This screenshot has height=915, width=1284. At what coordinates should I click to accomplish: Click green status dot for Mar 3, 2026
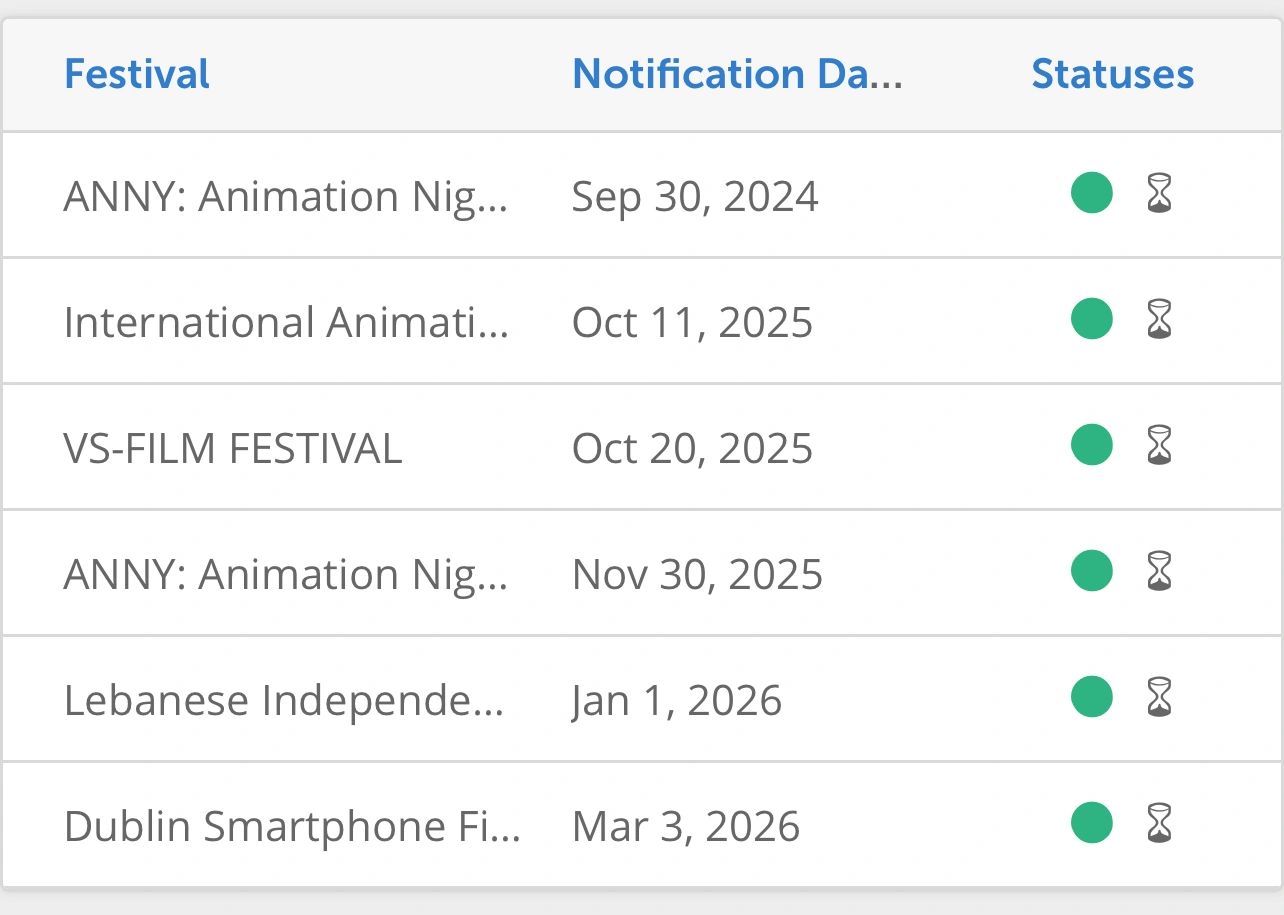pos(1091,823)
